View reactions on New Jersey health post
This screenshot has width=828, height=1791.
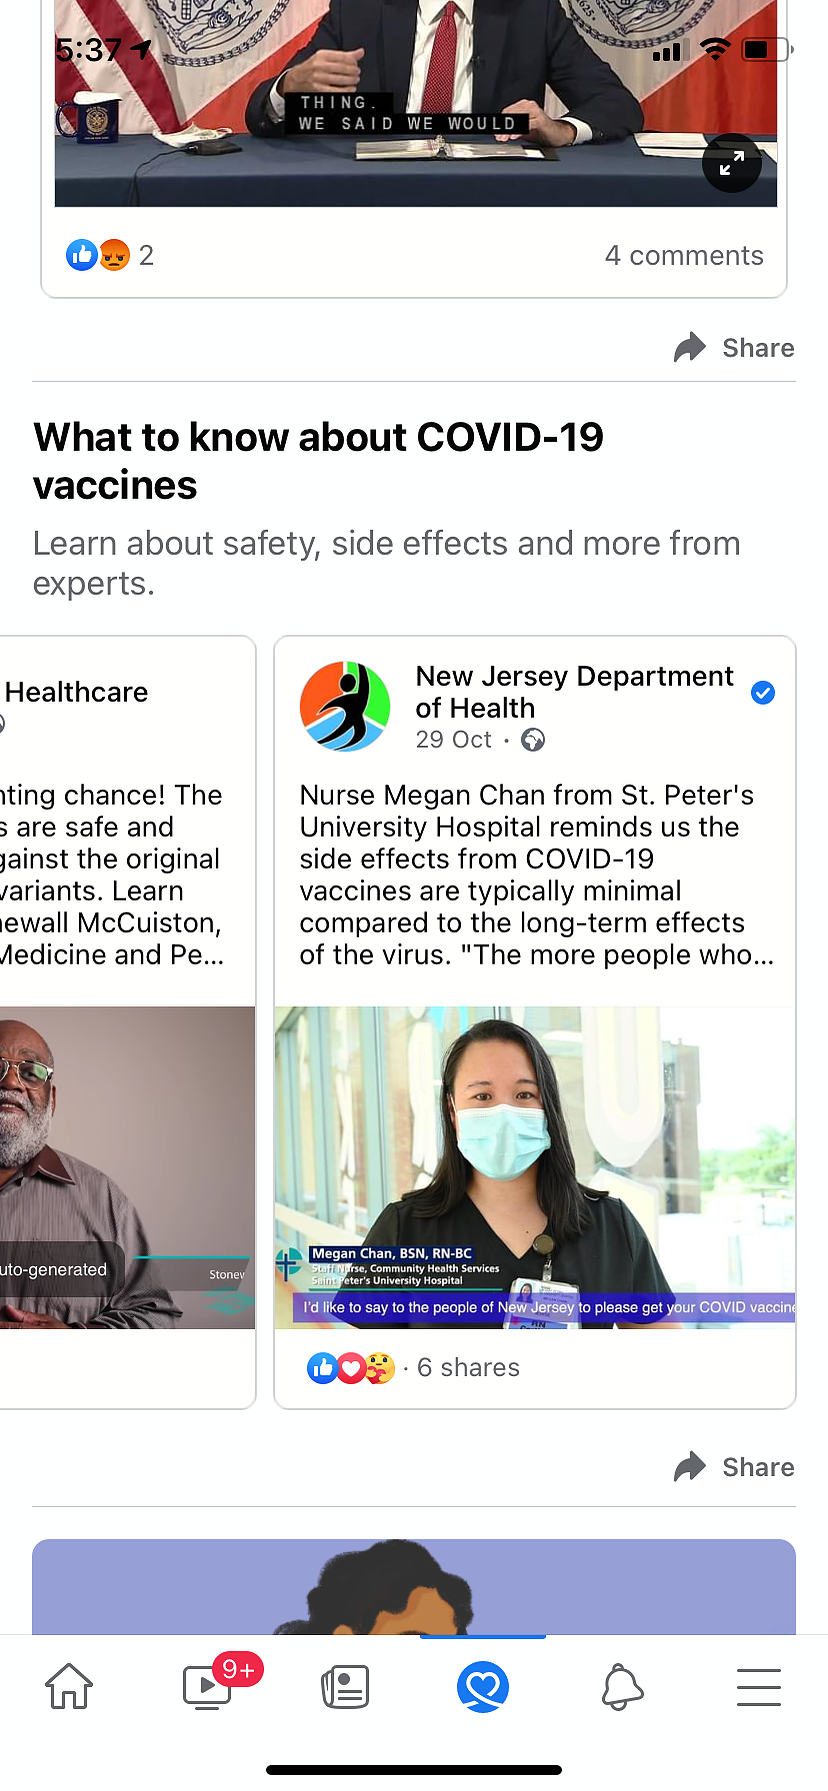click(x=351, y=1367)
